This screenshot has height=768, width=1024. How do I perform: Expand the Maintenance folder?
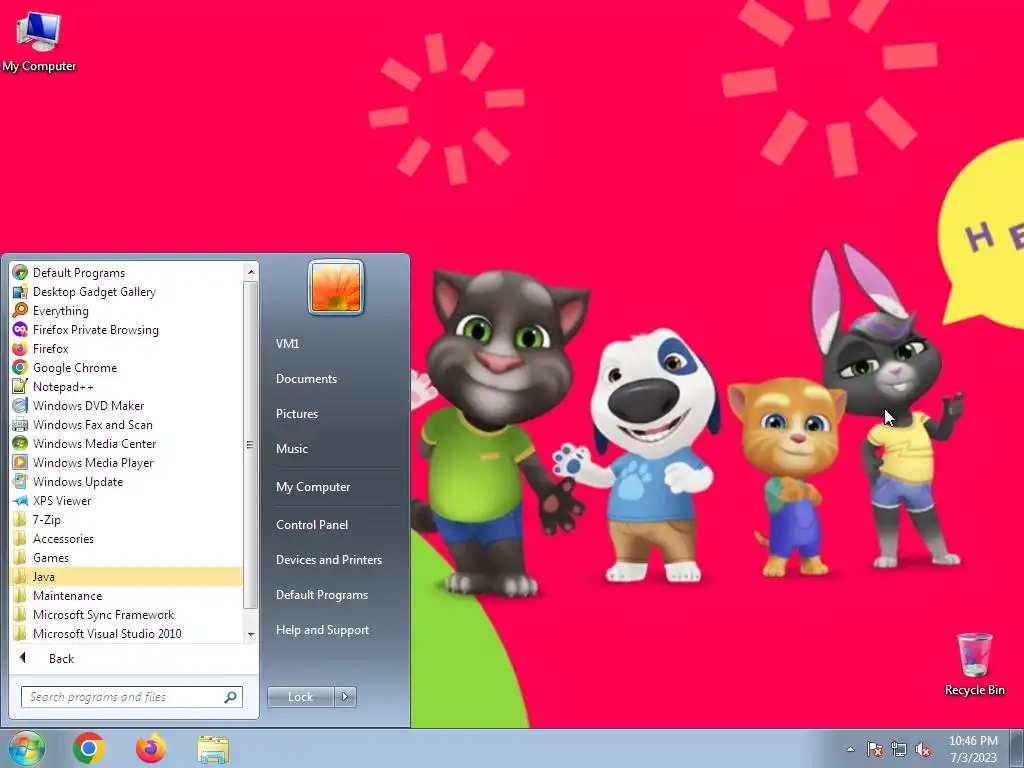[x=126, y=595]
